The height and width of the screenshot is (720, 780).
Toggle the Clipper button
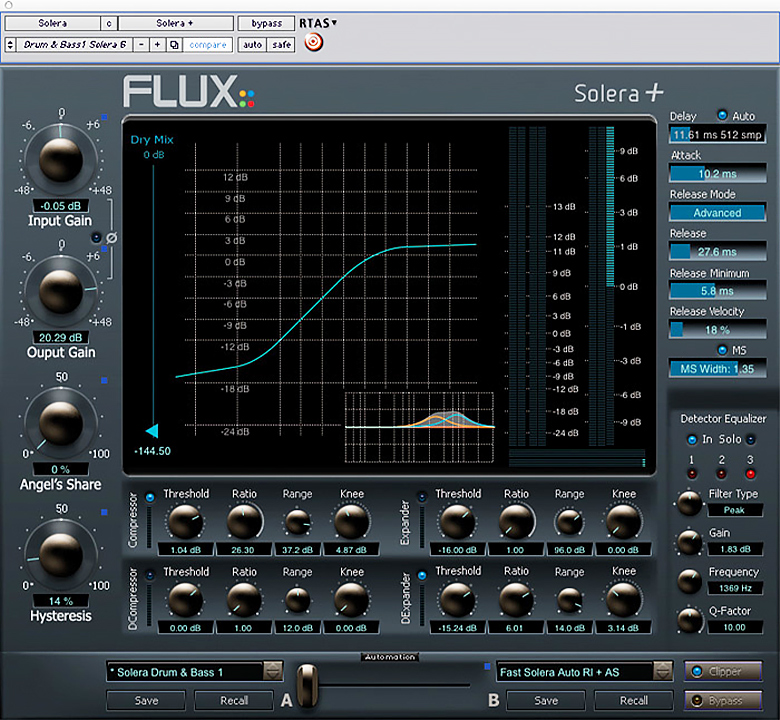pyautogui.click(x=722, y=671)
